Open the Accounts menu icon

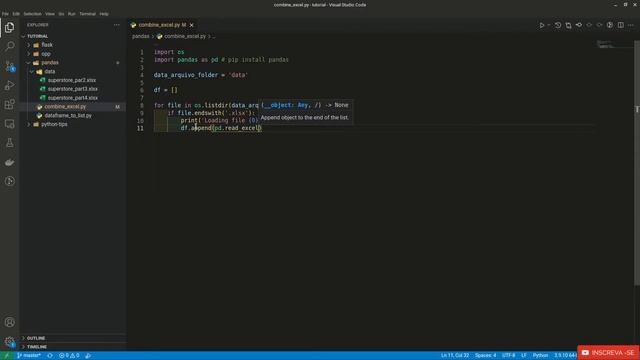(x=9, y=322)
